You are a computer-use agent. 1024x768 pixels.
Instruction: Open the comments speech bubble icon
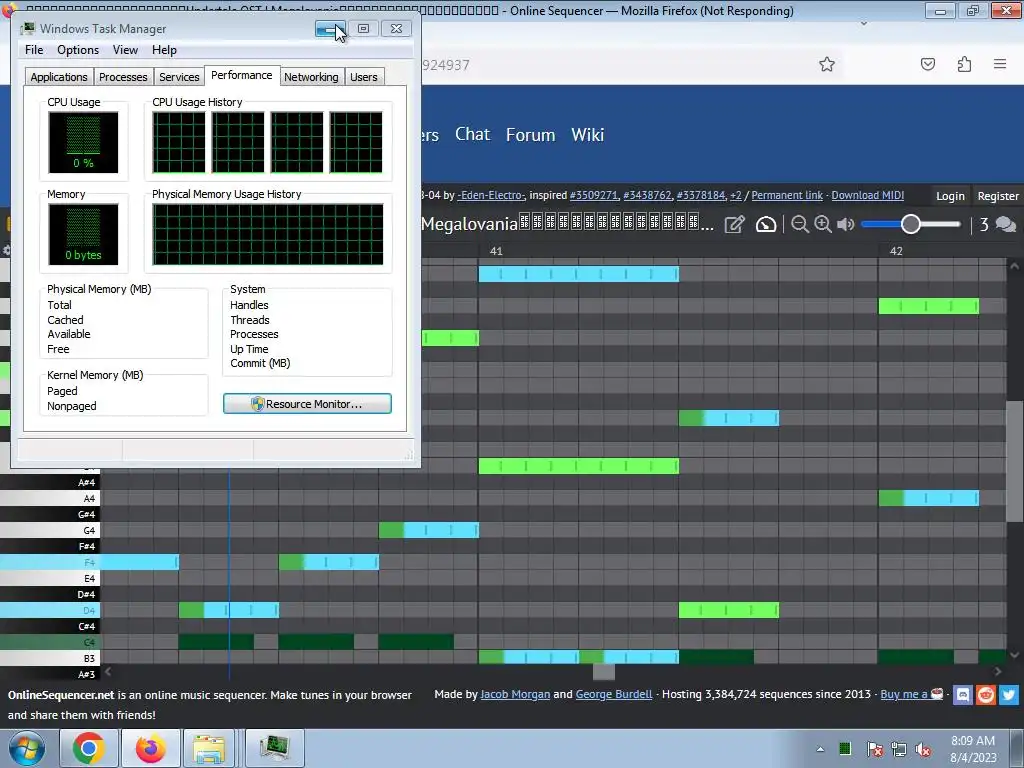[1005, 225]
